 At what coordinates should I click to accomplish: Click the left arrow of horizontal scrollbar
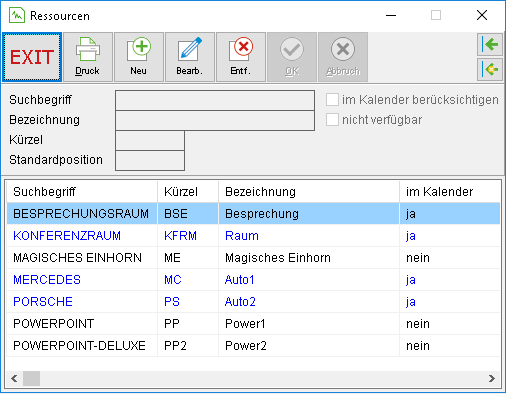(14, 378)
